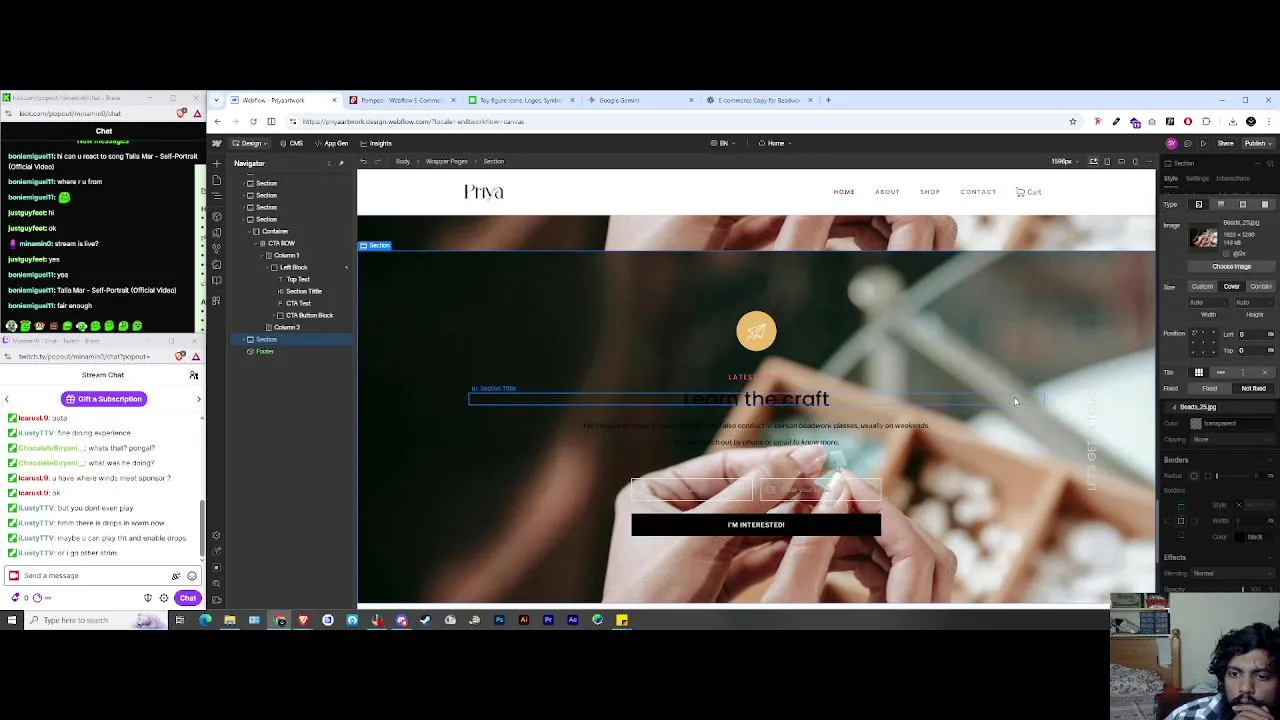This screenshot has width=1280, height=720.
Task: Click the Brave reload page icon
Action: point(253,121)
